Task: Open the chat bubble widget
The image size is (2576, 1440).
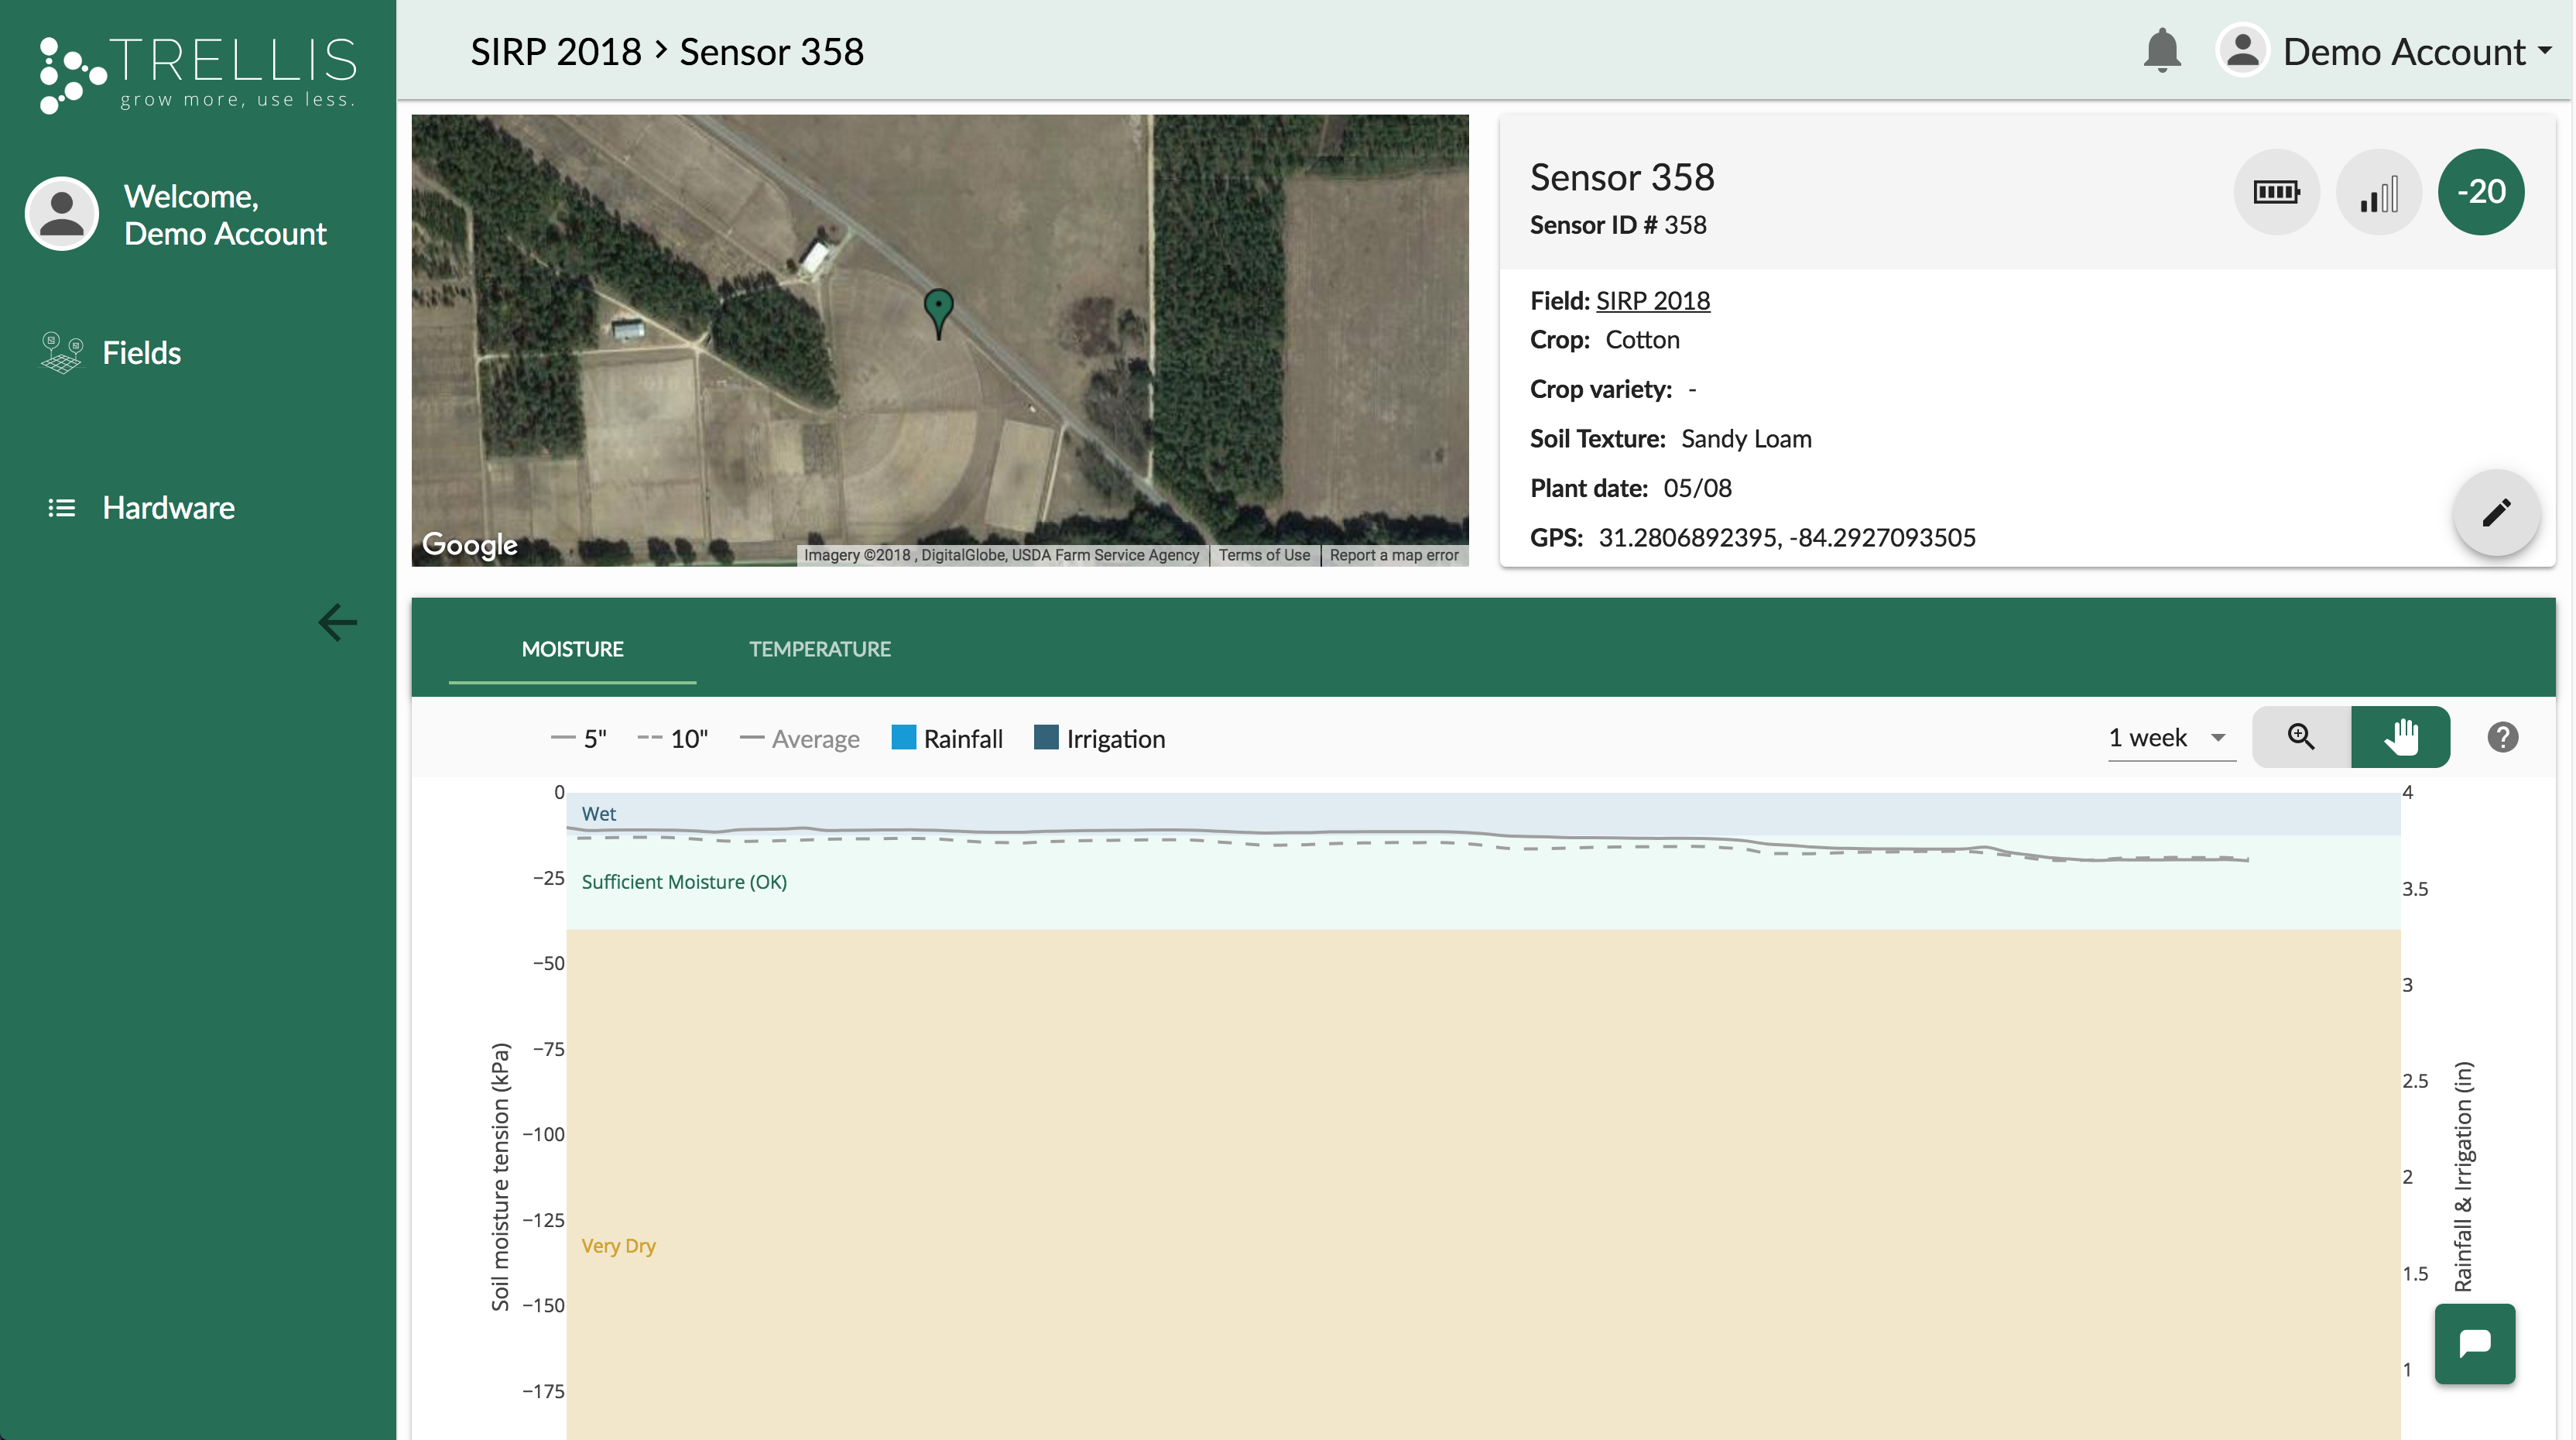Action: tap(2474, 1343)
